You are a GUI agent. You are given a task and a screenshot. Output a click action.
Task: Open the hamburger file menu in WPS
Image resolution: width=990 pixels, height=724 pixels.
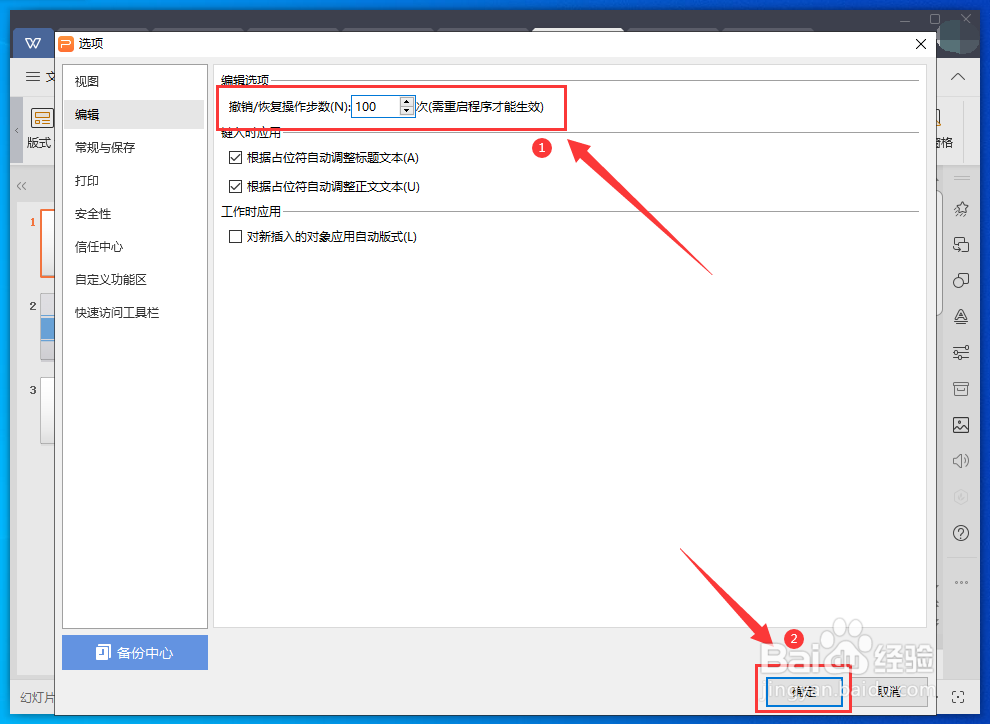[33, 76]
